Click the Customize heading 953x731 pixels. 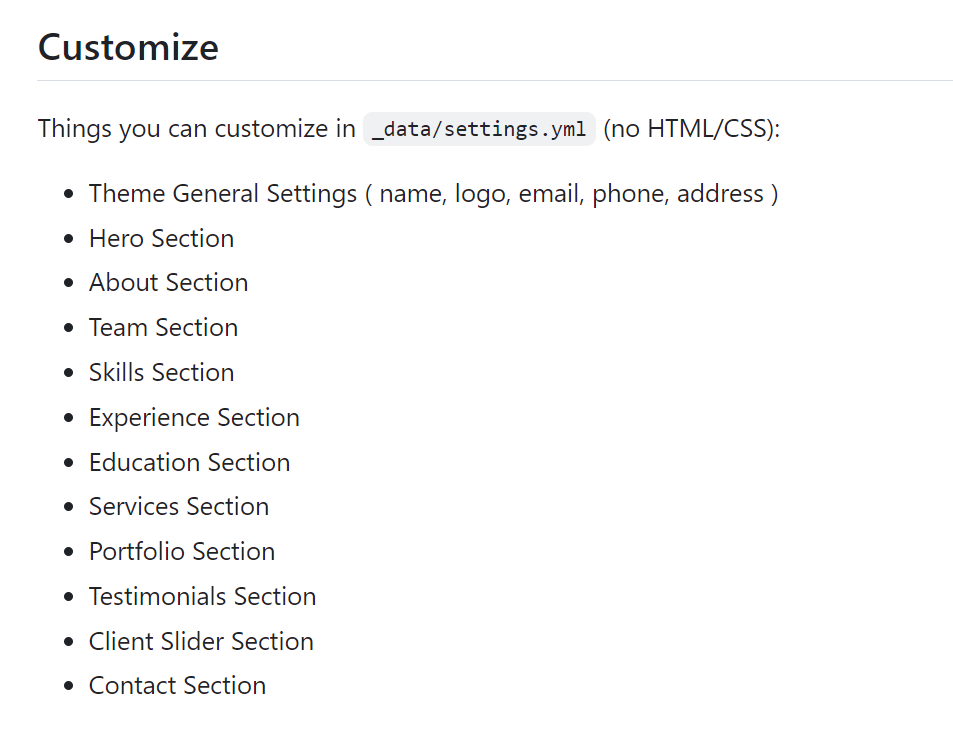[128, 47]
